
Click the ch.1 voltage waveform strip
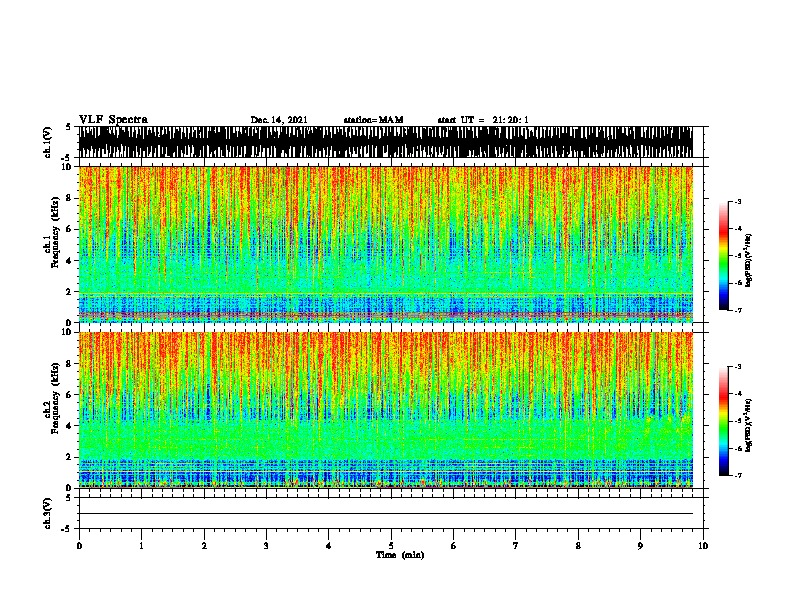(x=385, y=142)
